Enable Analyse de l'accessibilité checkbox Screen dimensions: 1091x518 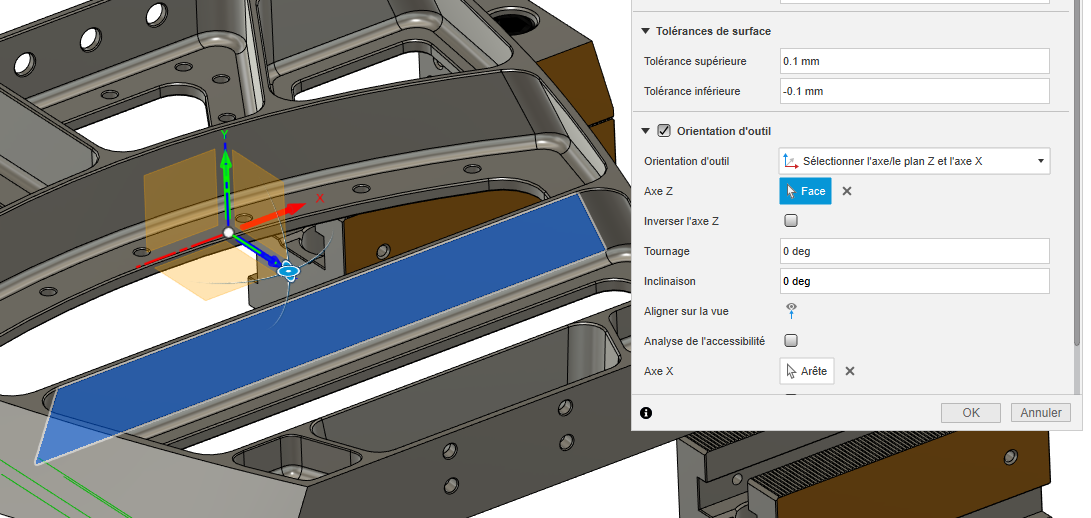[791, 341]
